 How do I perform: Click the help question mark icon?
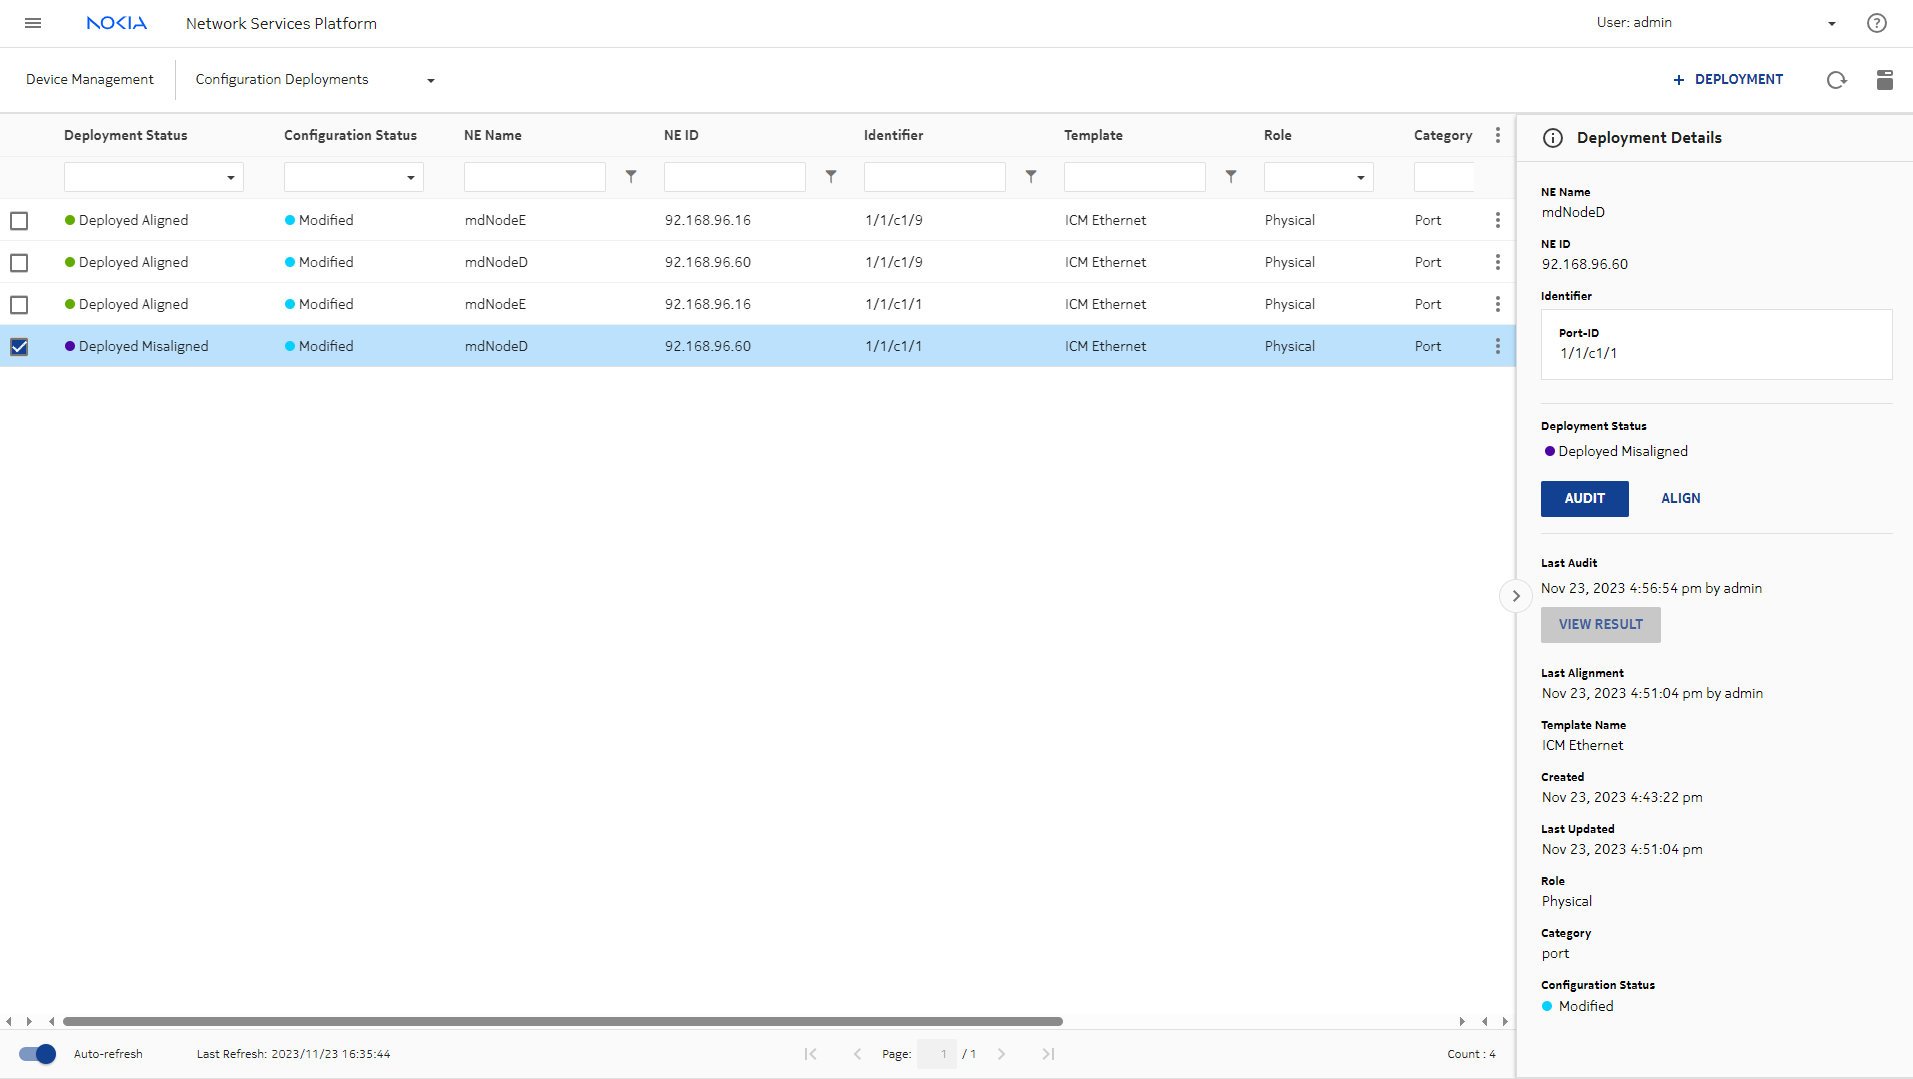(x=1876, y=23)
